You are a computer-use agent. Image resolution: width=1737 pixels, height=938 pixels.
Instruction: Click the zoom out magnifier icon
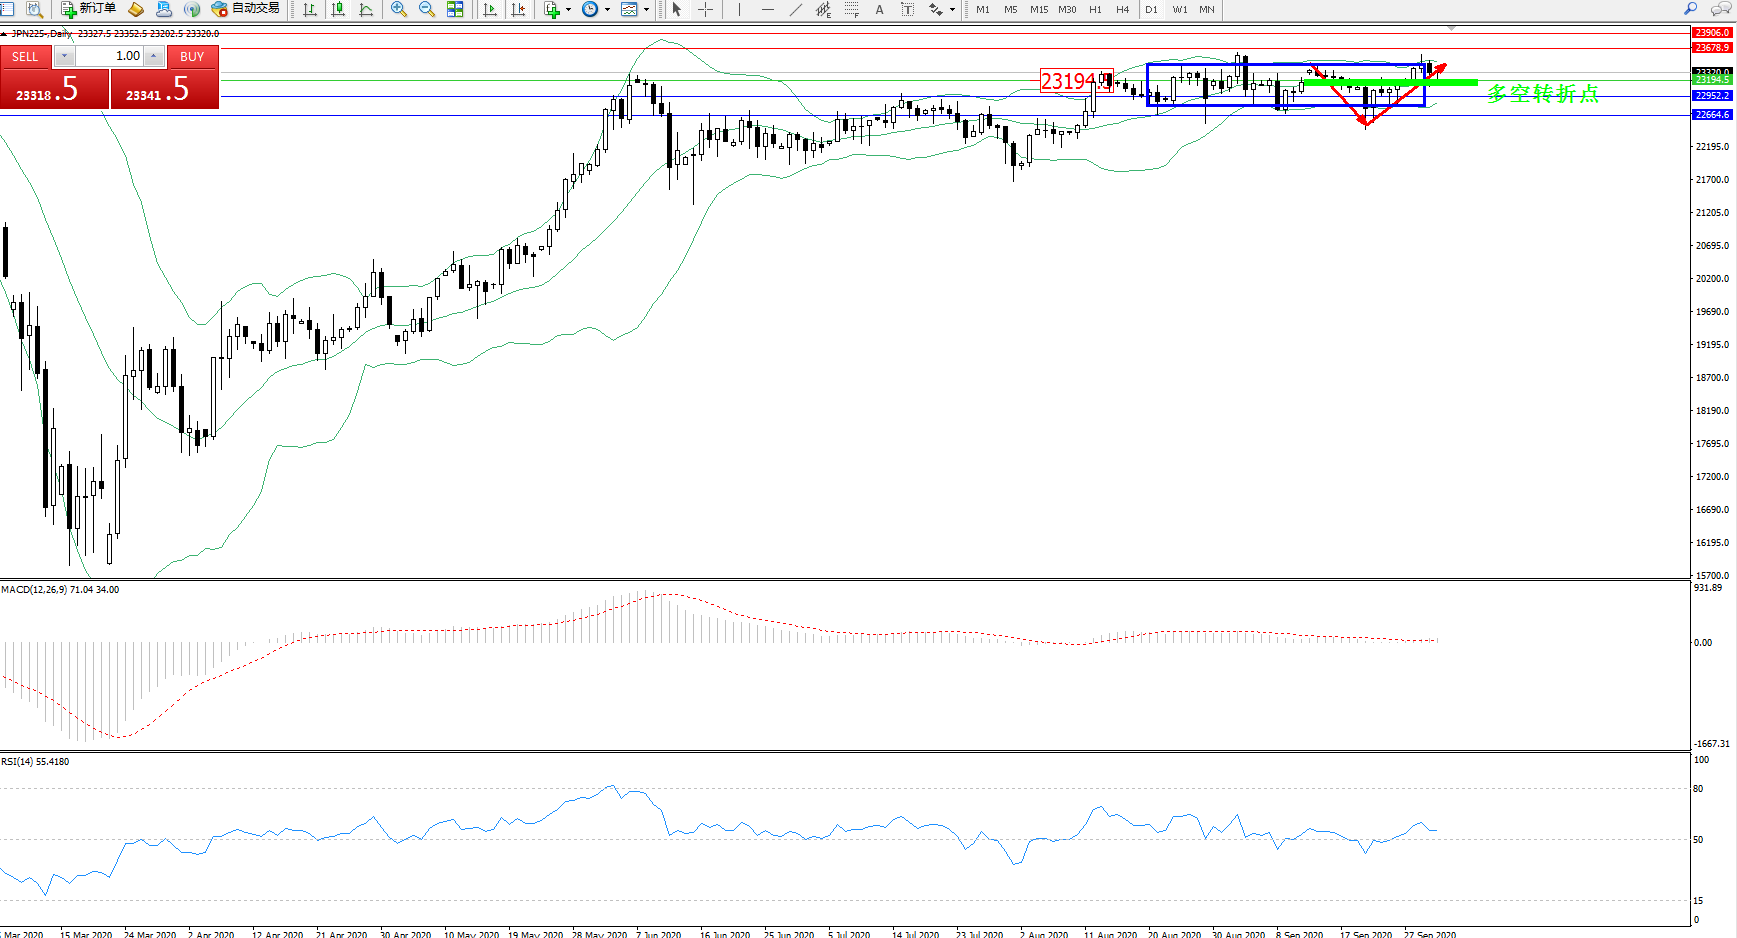(x=427, y=9)
